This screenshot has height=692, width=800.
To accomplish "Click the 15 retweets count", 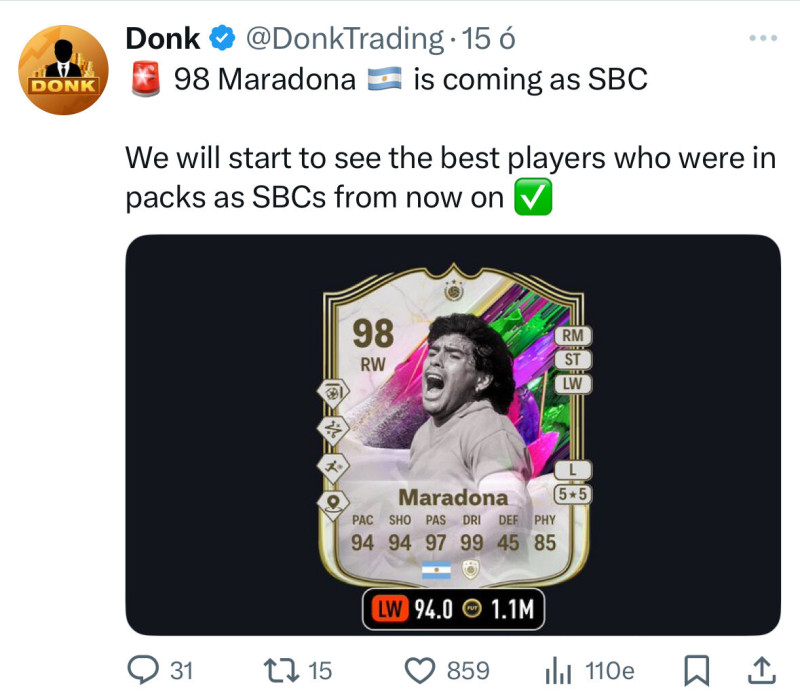I will pos(320,671).
